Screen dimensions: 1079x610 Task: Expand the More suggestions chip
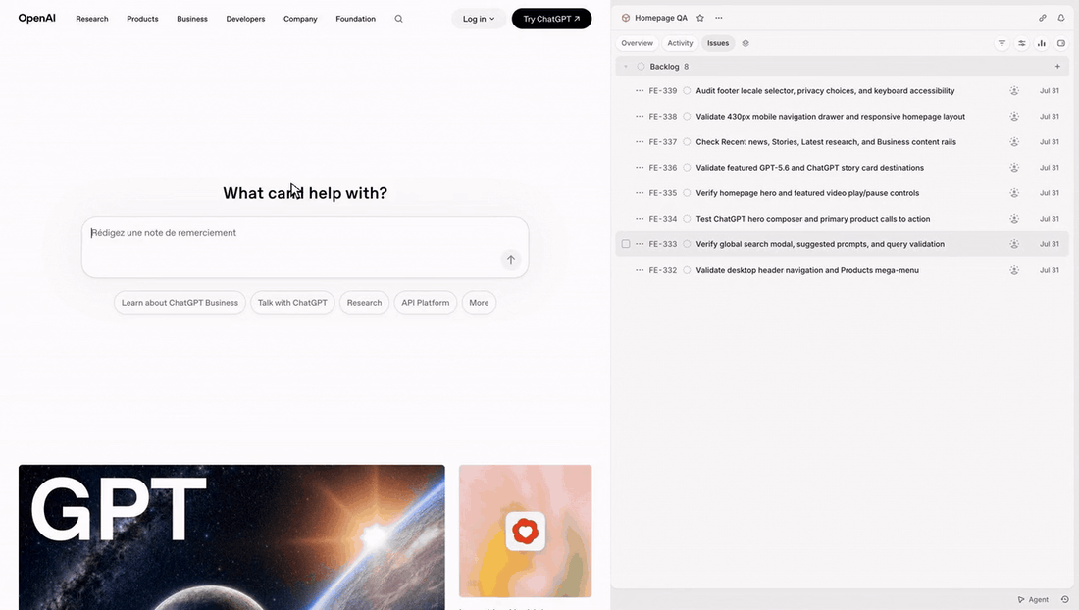[x=478, y=302]
